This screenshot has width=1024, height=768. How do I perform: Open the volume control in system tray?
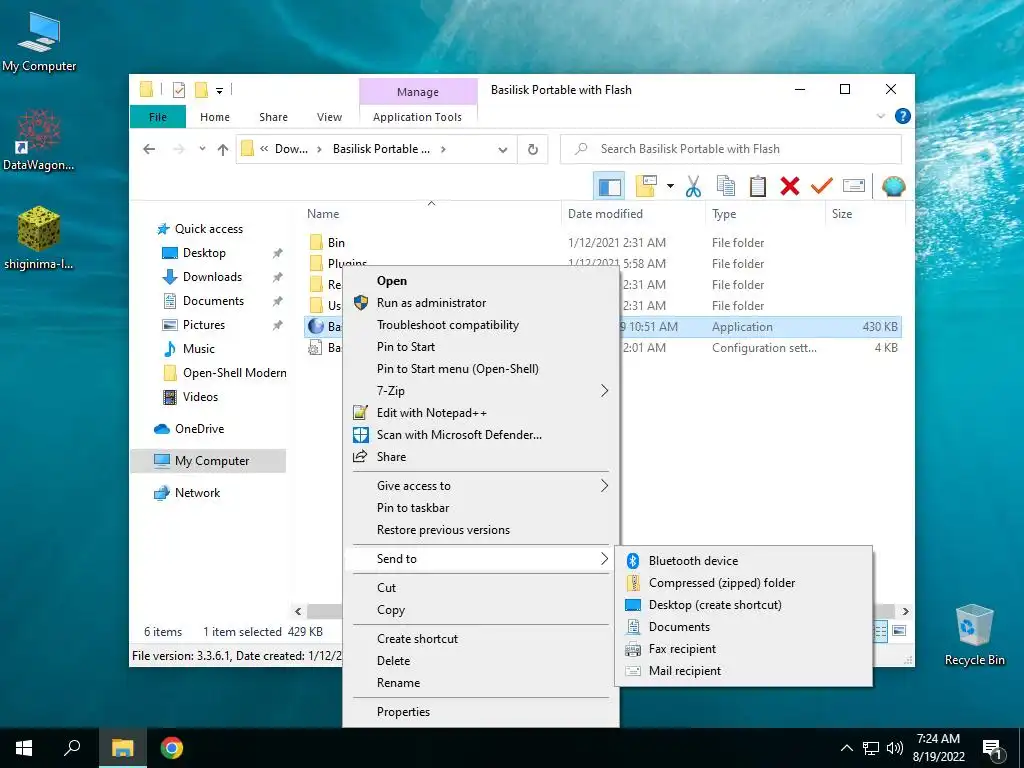click(895, 748)
